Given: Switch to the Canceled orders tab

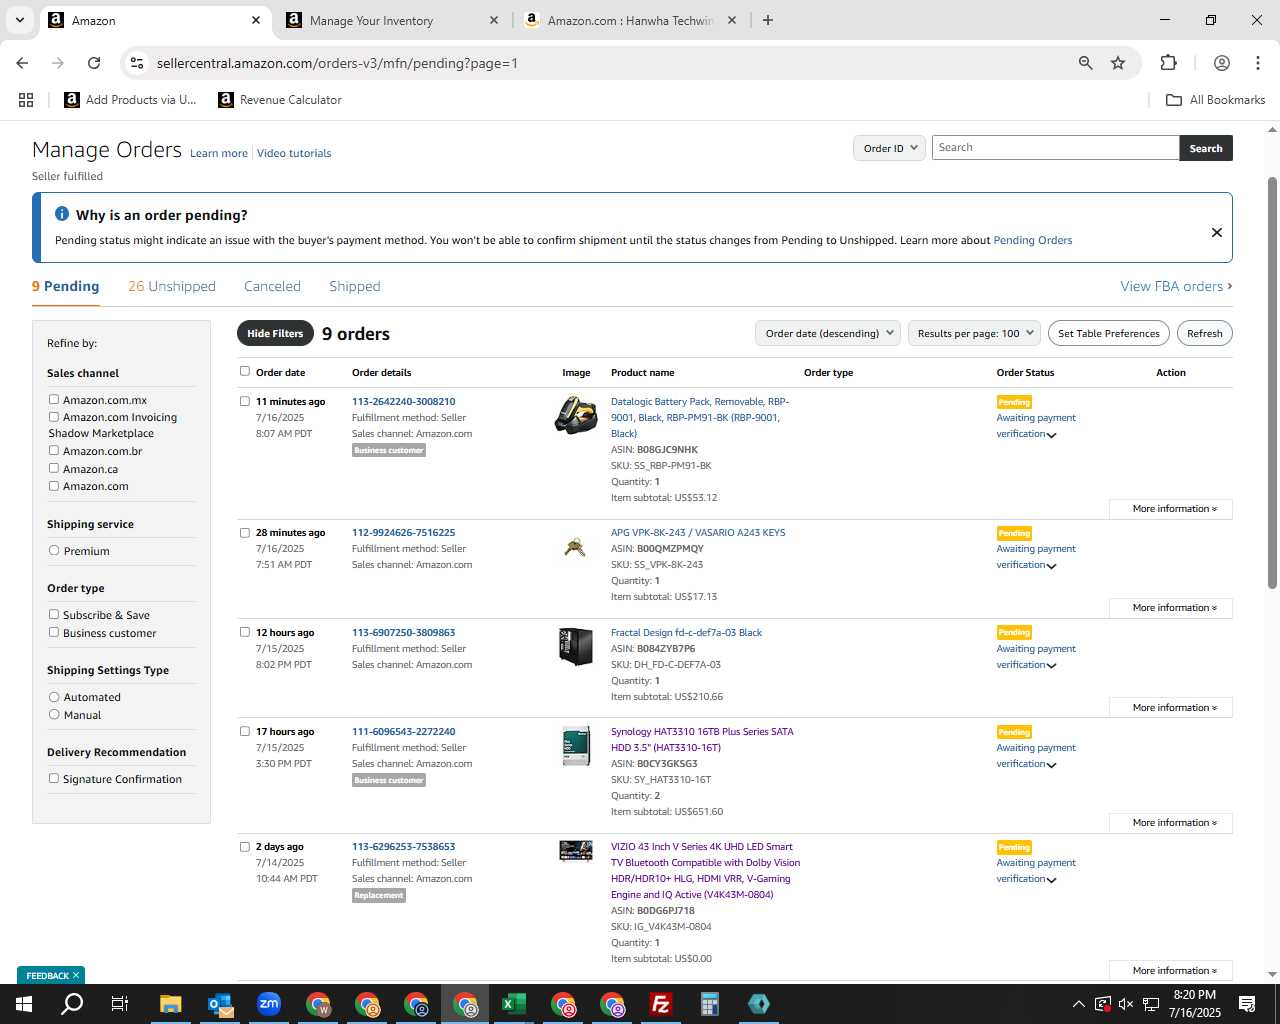Looking at the screenshot, I should click(x=272, y=286).
